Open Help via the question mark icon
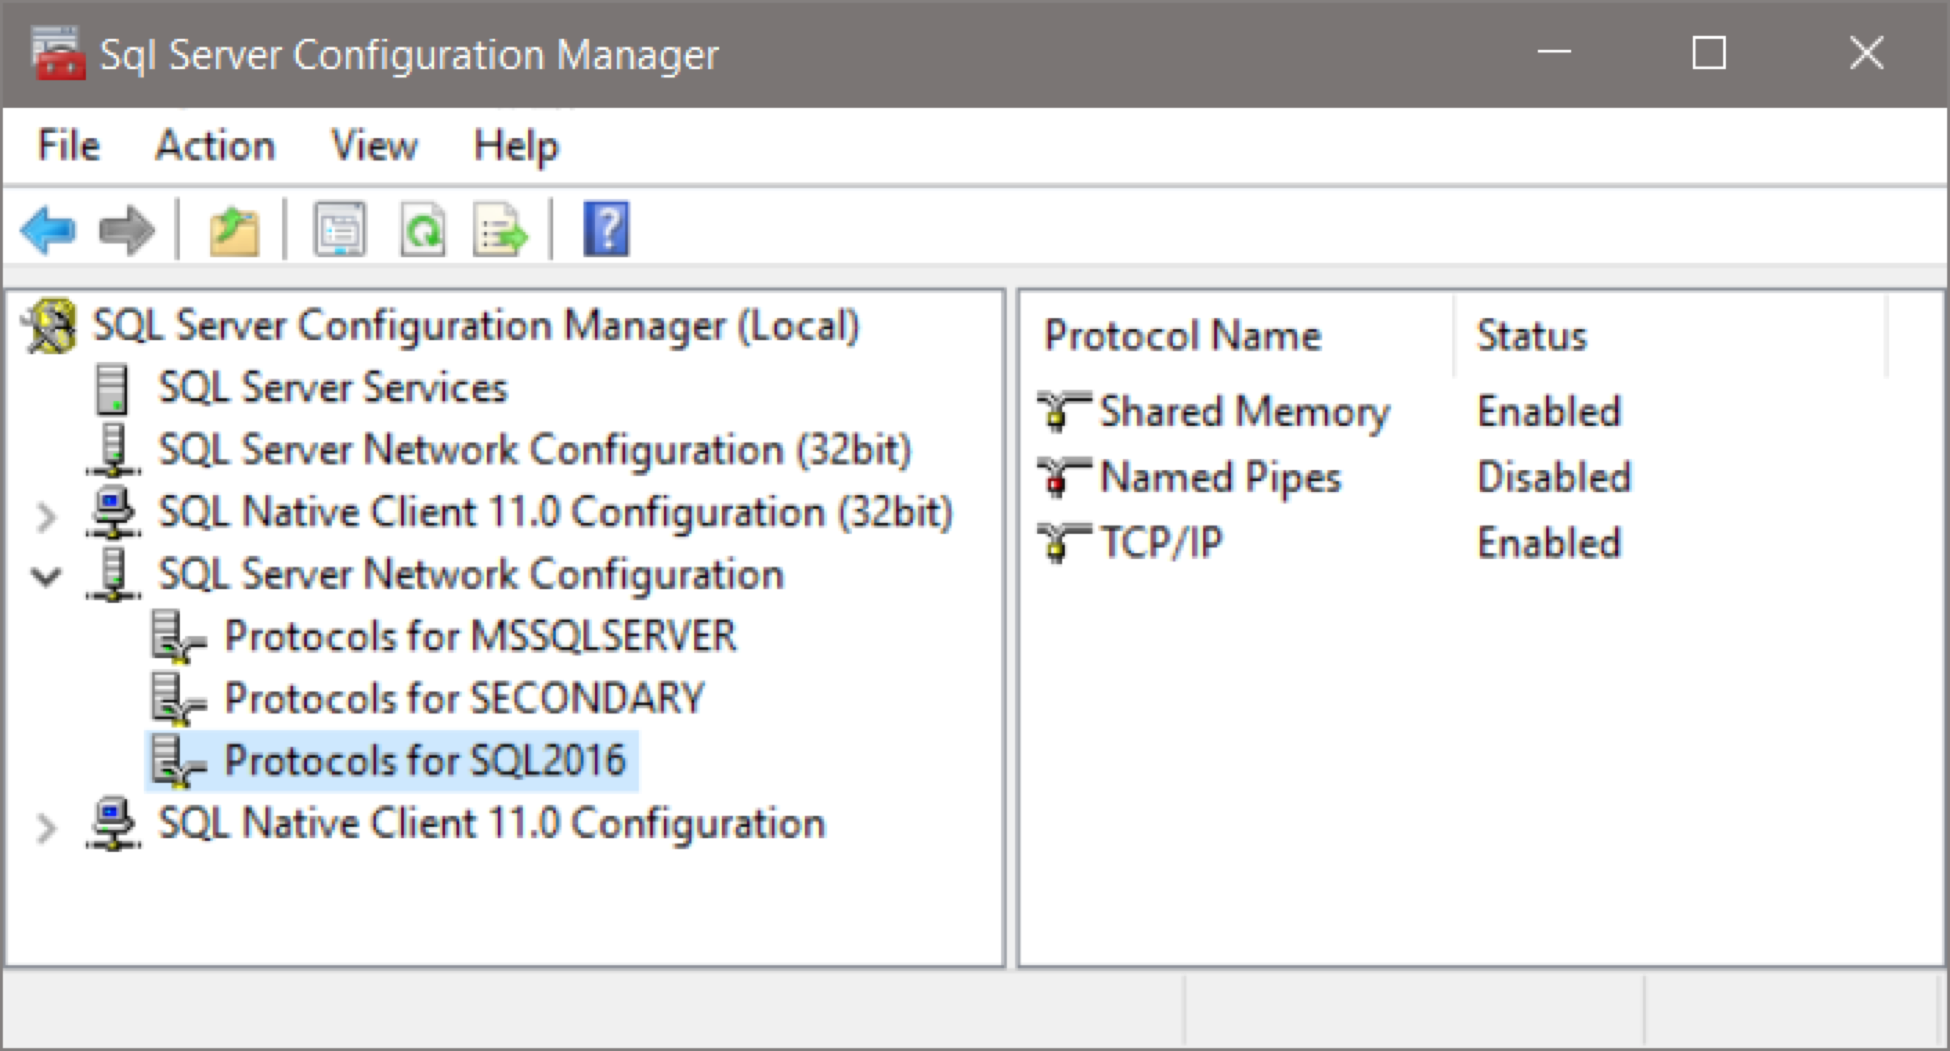This screenshot has height=1051, width=1950. click(x=606, y=230)
